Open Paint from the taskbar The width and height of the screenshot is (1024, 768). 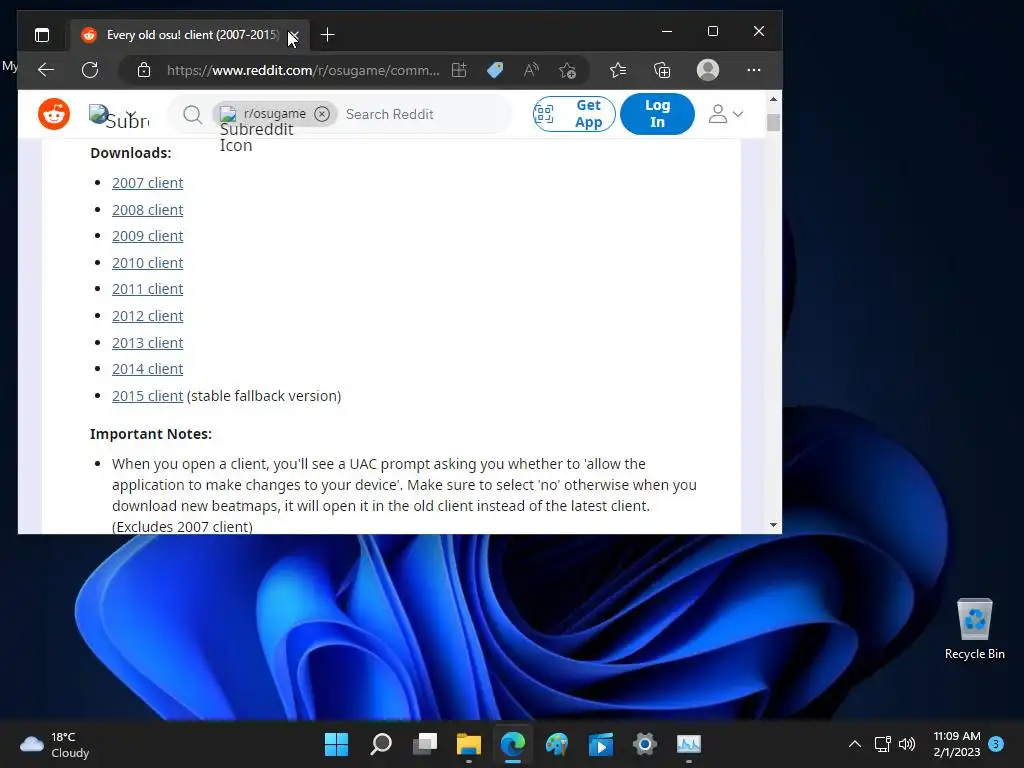coord(557,744)
